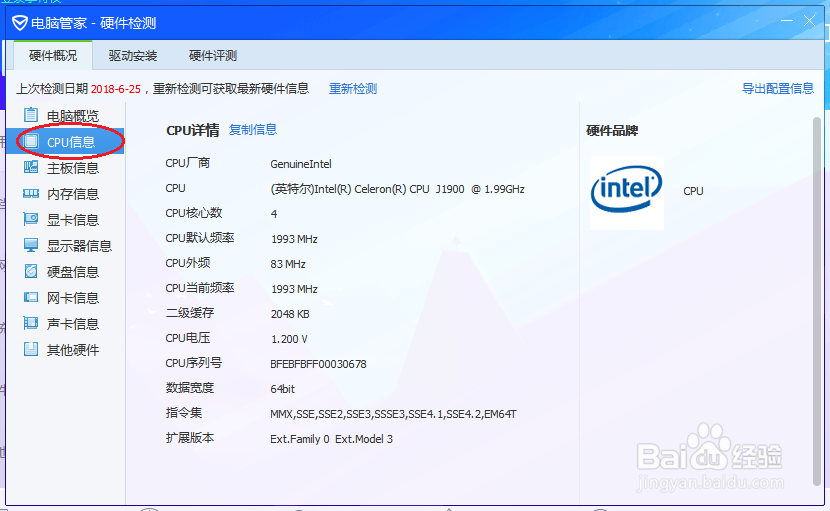Click the CPU序列号 label
The width and height of the screenshot is (830, 511).
[x=194, y=363]
